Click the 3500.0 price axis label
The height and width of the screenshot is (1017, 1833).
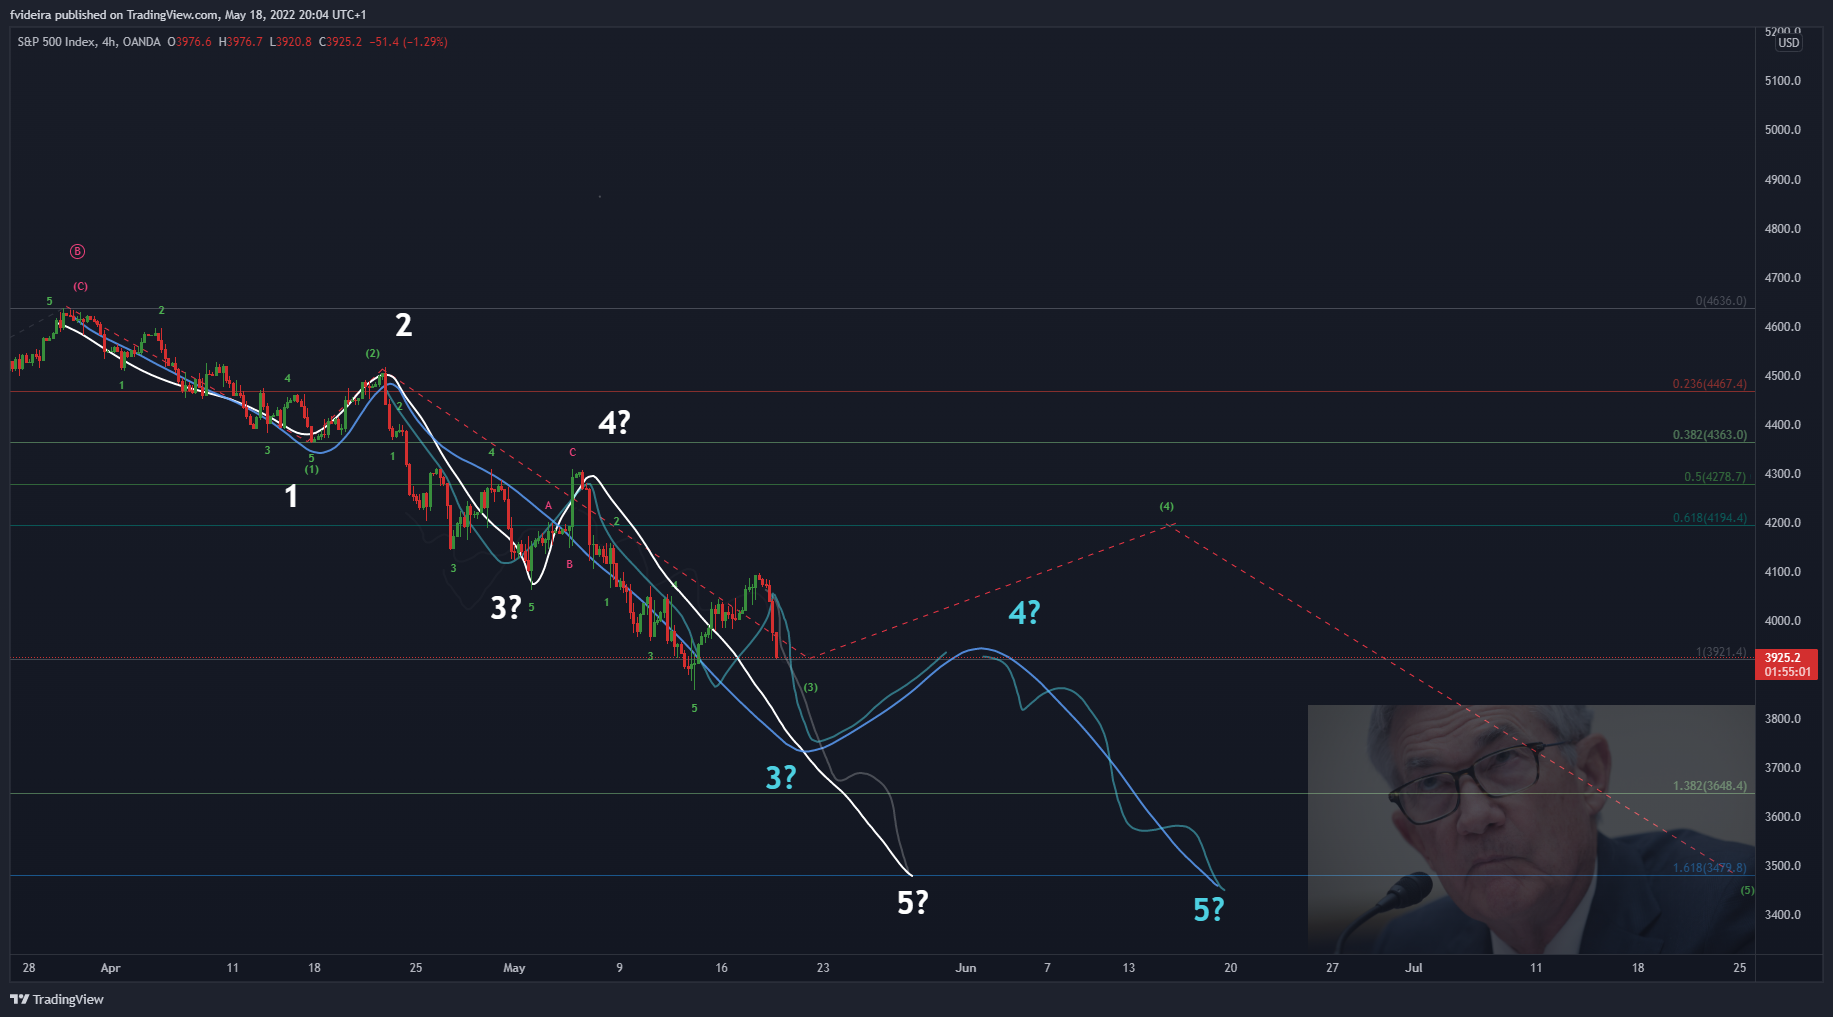point(1783,866)
